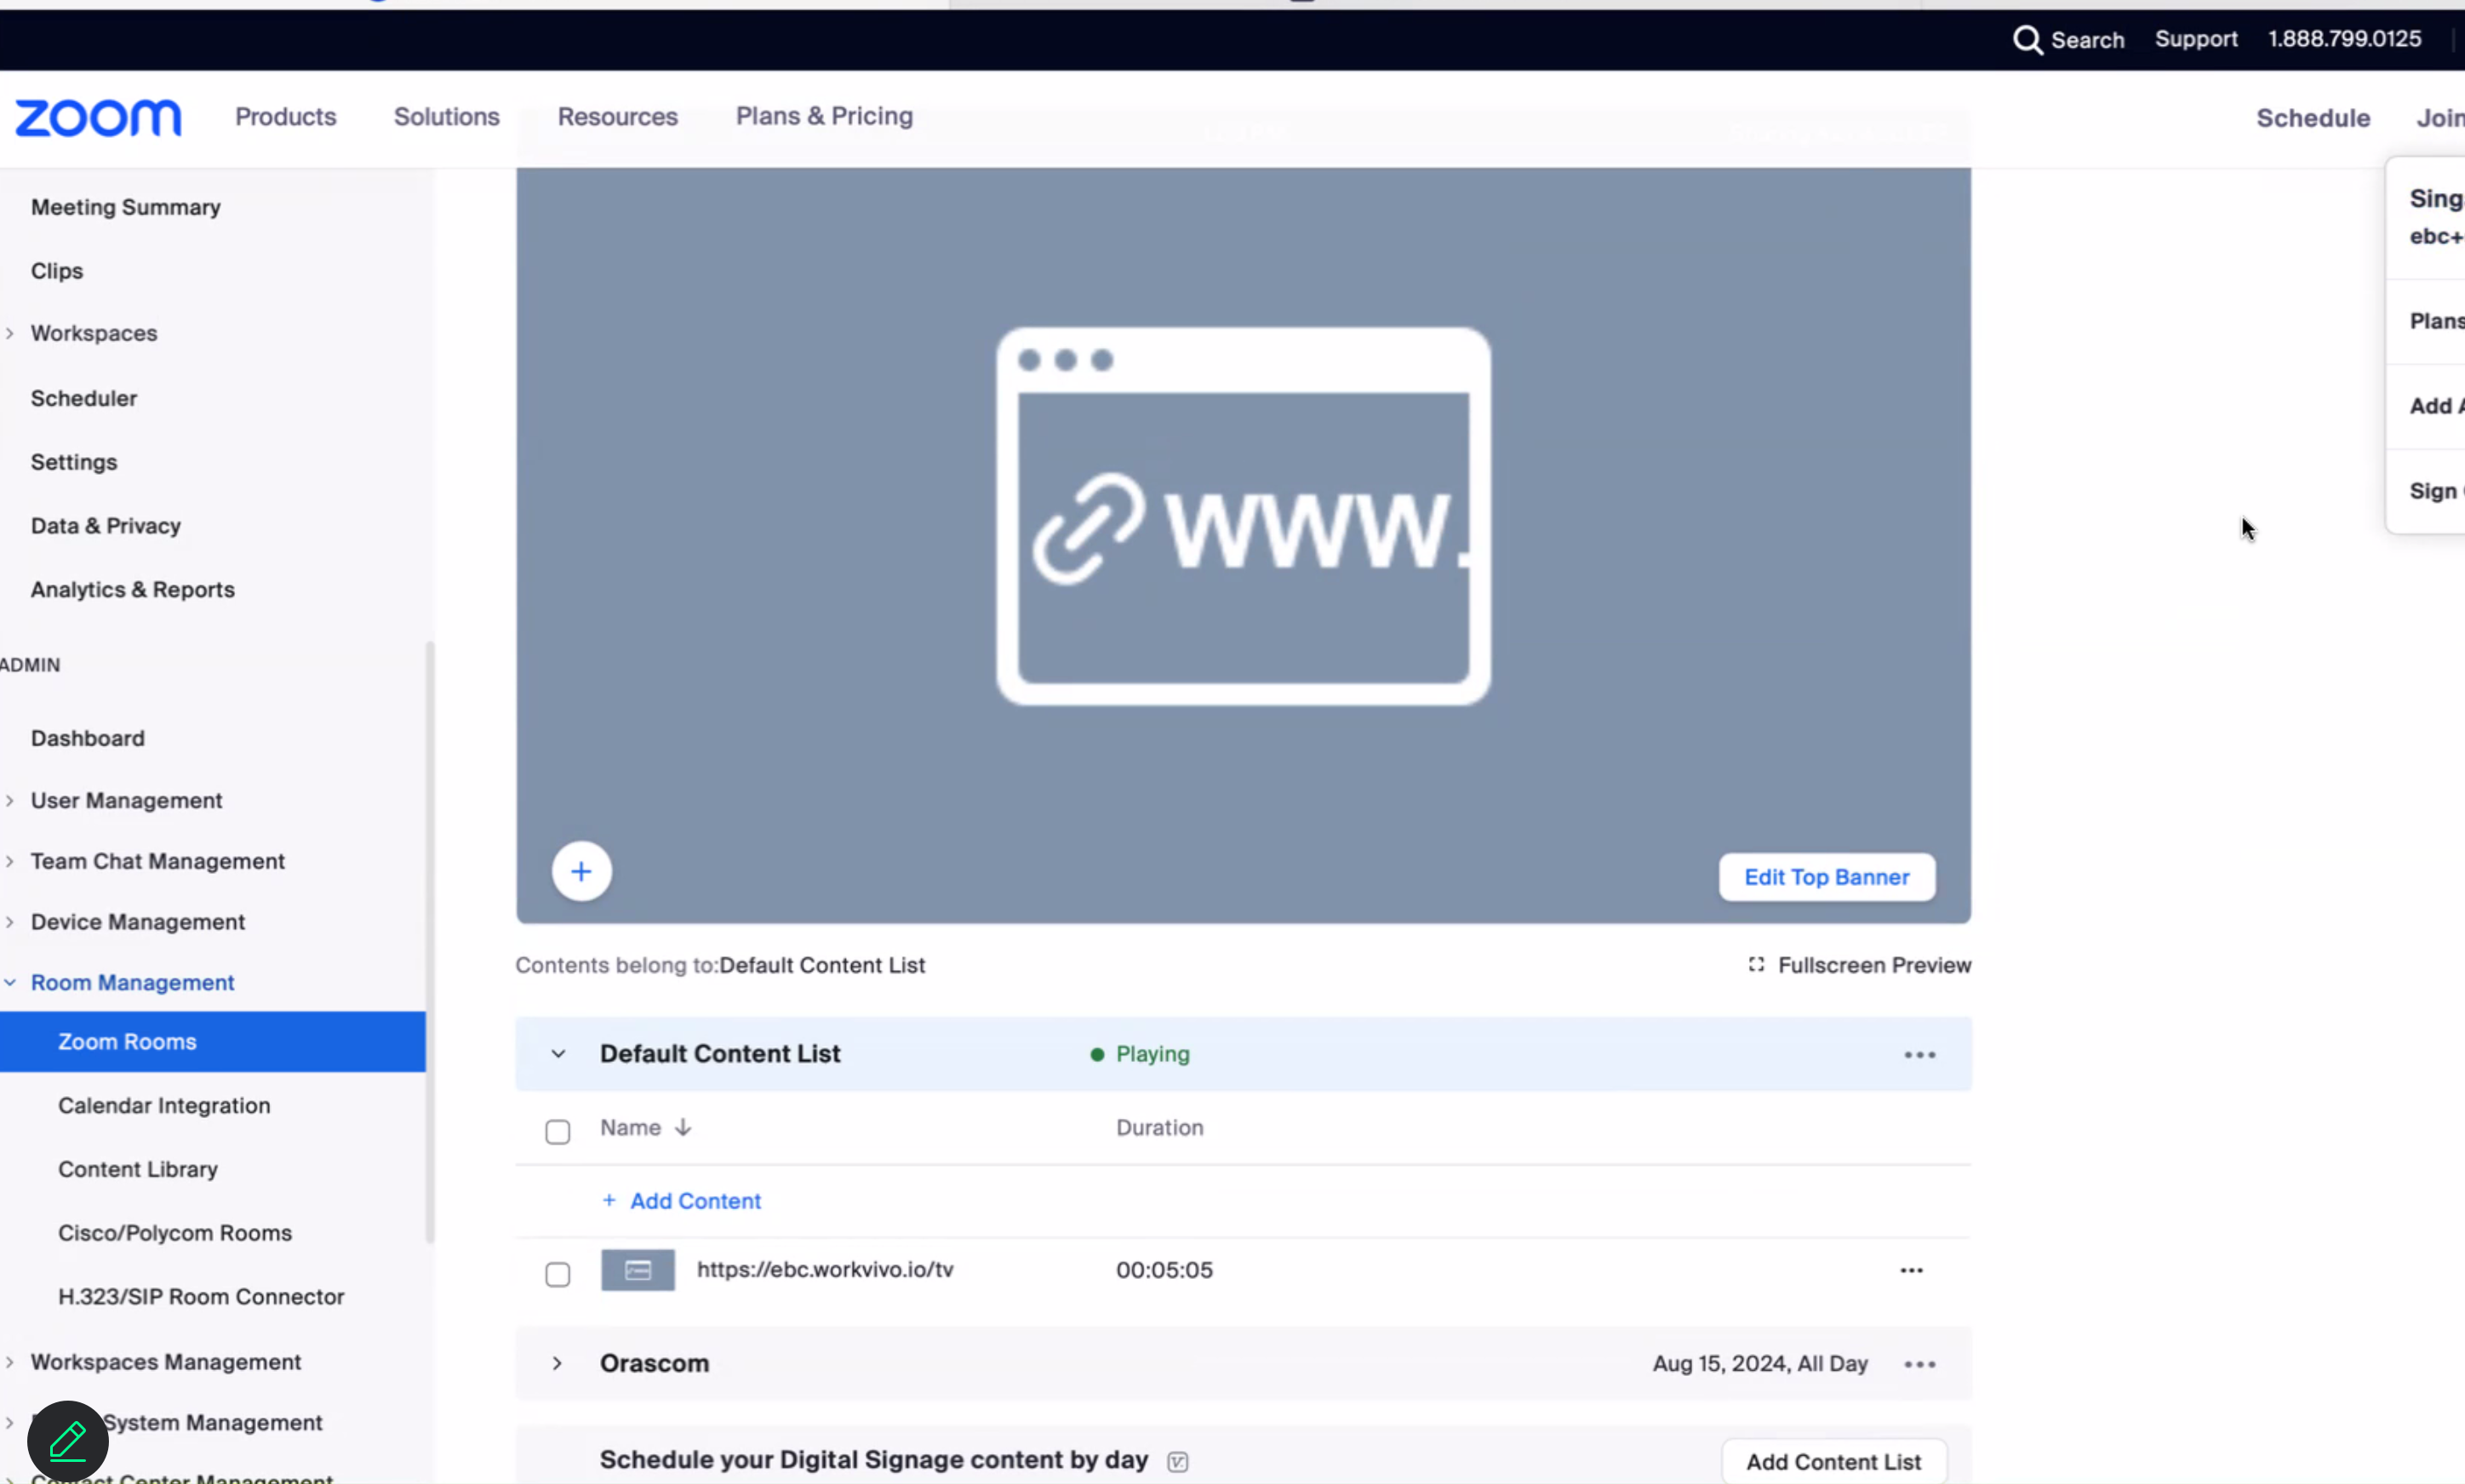Click Schedule in top navigation
The image size is (2465, 1484).
[2312, 118]
